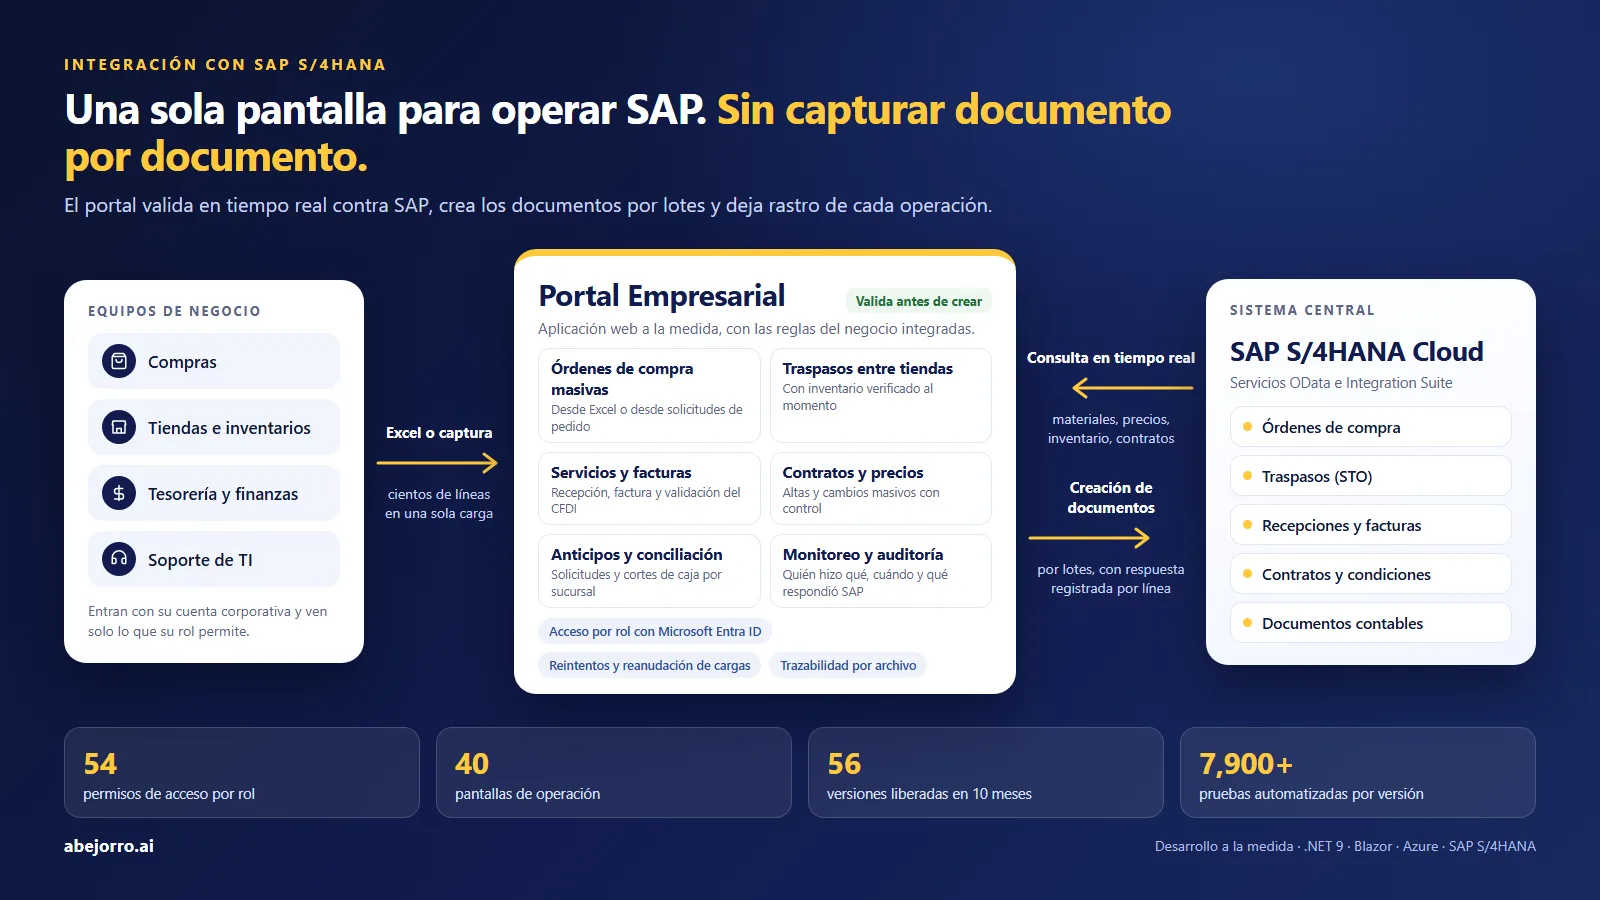Image resolution: width=1600 pixels, height=900 pixels.
Task: Click the 'Excel o captura' label
Action: pyautogui.click(x=439, y=433)
